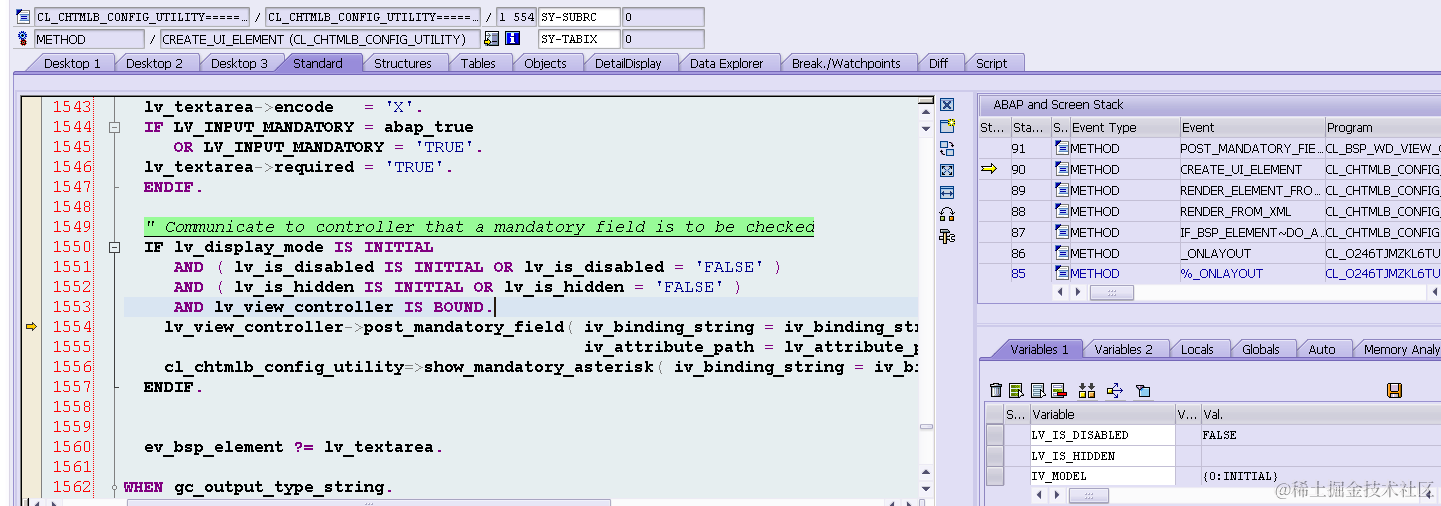The width and height of the screenshot is (1441, 506).
Task: Close the source code tool panel
Action: (x=947, y=104)
